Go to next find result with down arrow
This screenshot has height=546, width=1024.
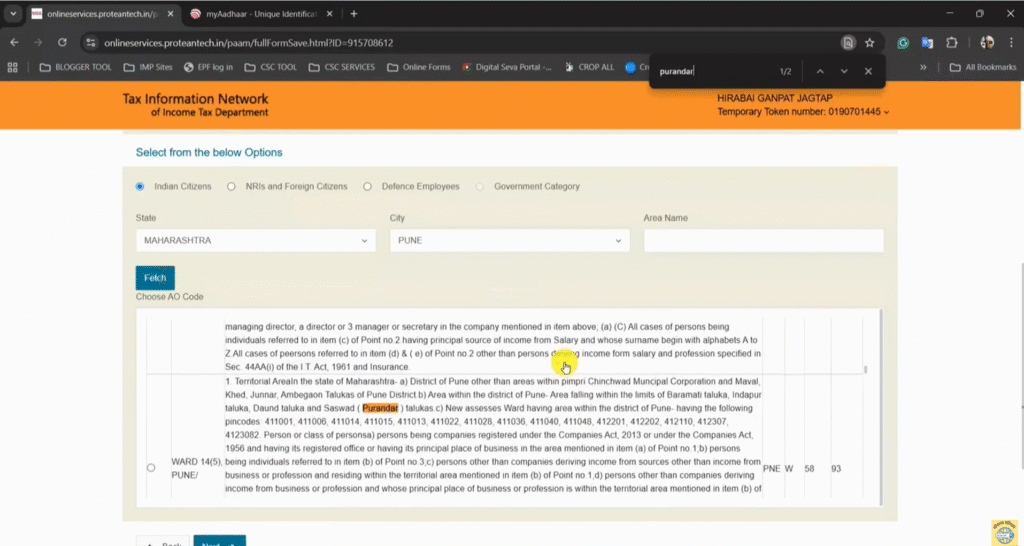point(844,71)
